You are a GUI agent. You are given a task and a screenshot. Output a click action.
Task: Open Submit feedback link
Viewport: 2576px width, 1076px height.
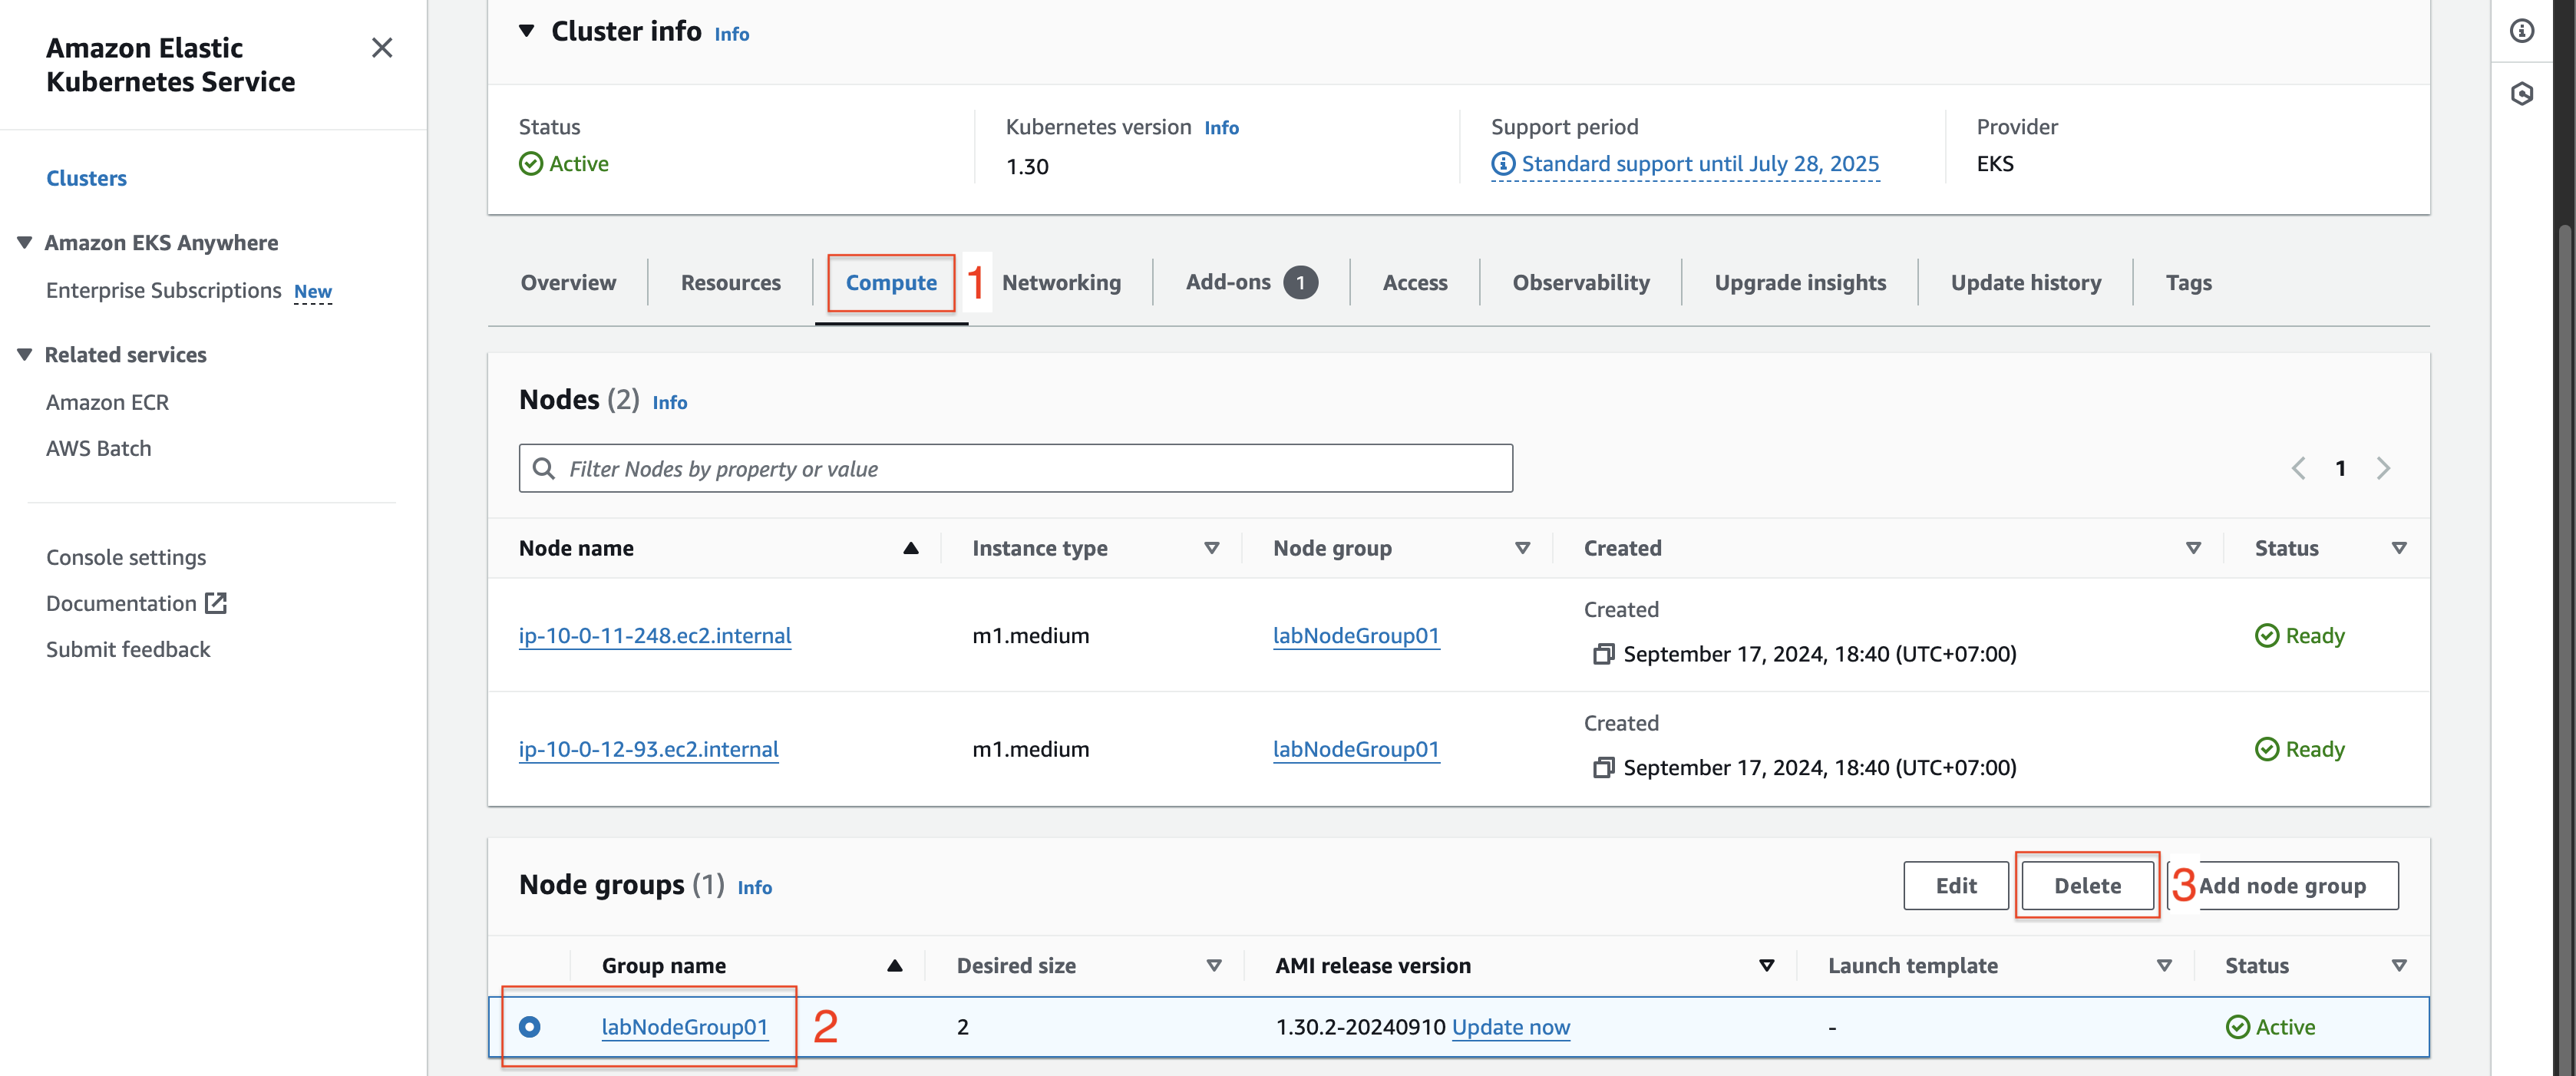pos(128,649)
